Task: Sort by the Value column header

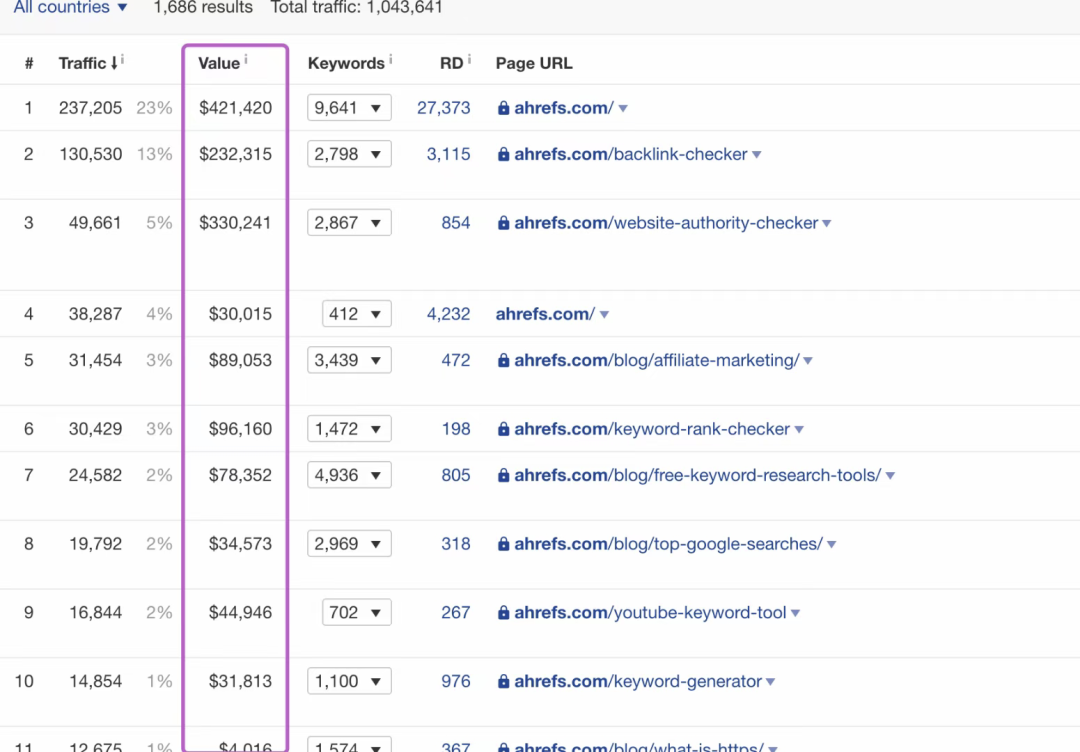Action: click(218, 63)
